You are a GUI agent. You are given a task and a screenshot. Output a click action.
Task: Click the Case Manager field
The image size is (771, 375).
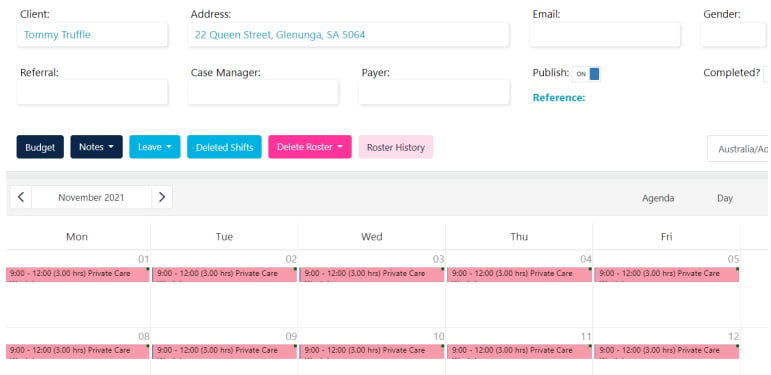tap(263, 92)
